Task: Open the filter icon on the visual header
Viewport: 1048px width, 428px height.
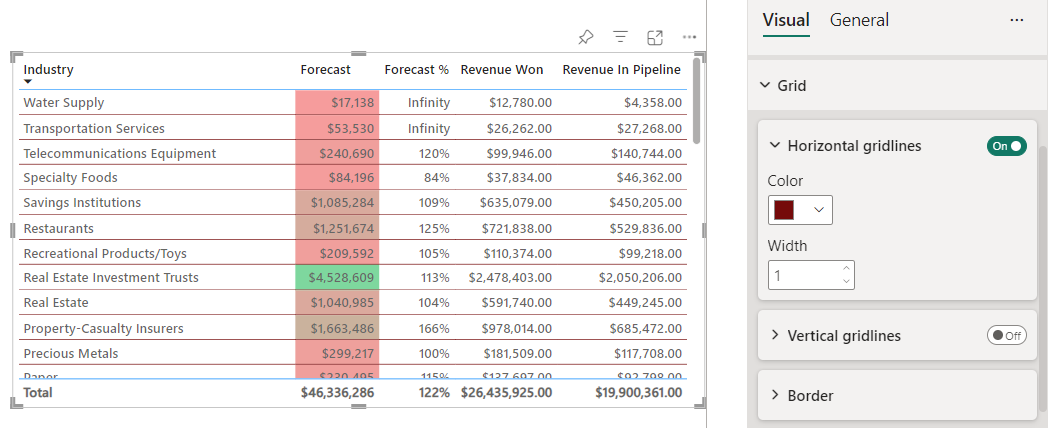Action: pos(620,37)
